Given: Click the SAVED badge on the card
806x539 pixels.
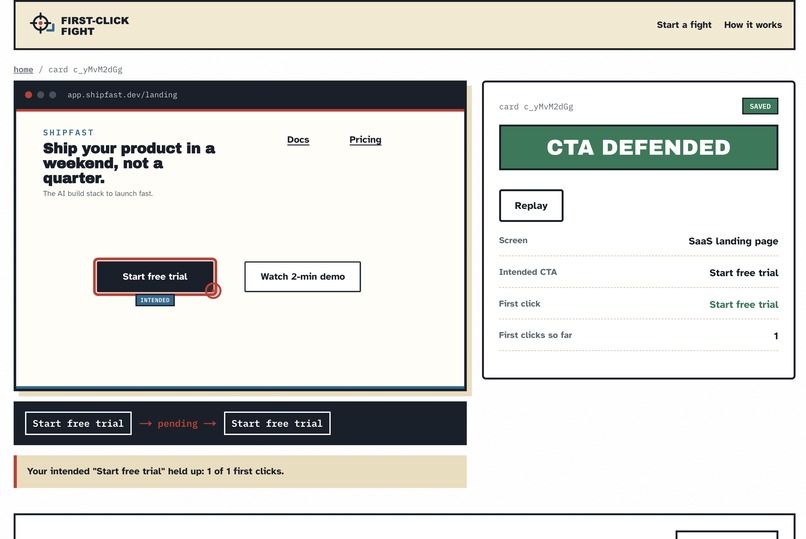Looking at the screenshot, I should point(760,106).
